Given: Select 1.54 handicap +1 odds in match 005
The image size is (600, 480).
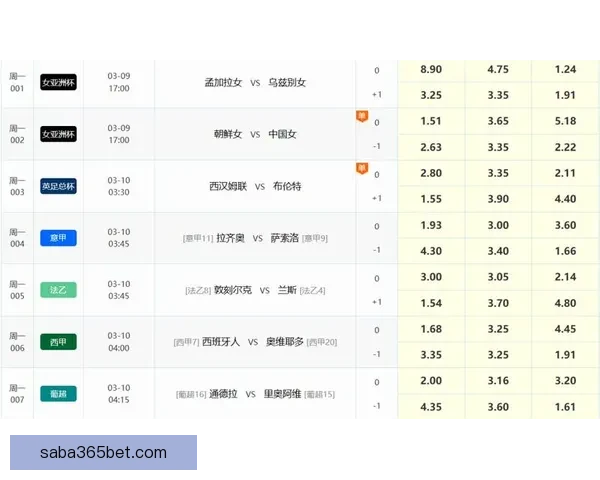Looking at the screenshot, I should click(x=431, y=303).
